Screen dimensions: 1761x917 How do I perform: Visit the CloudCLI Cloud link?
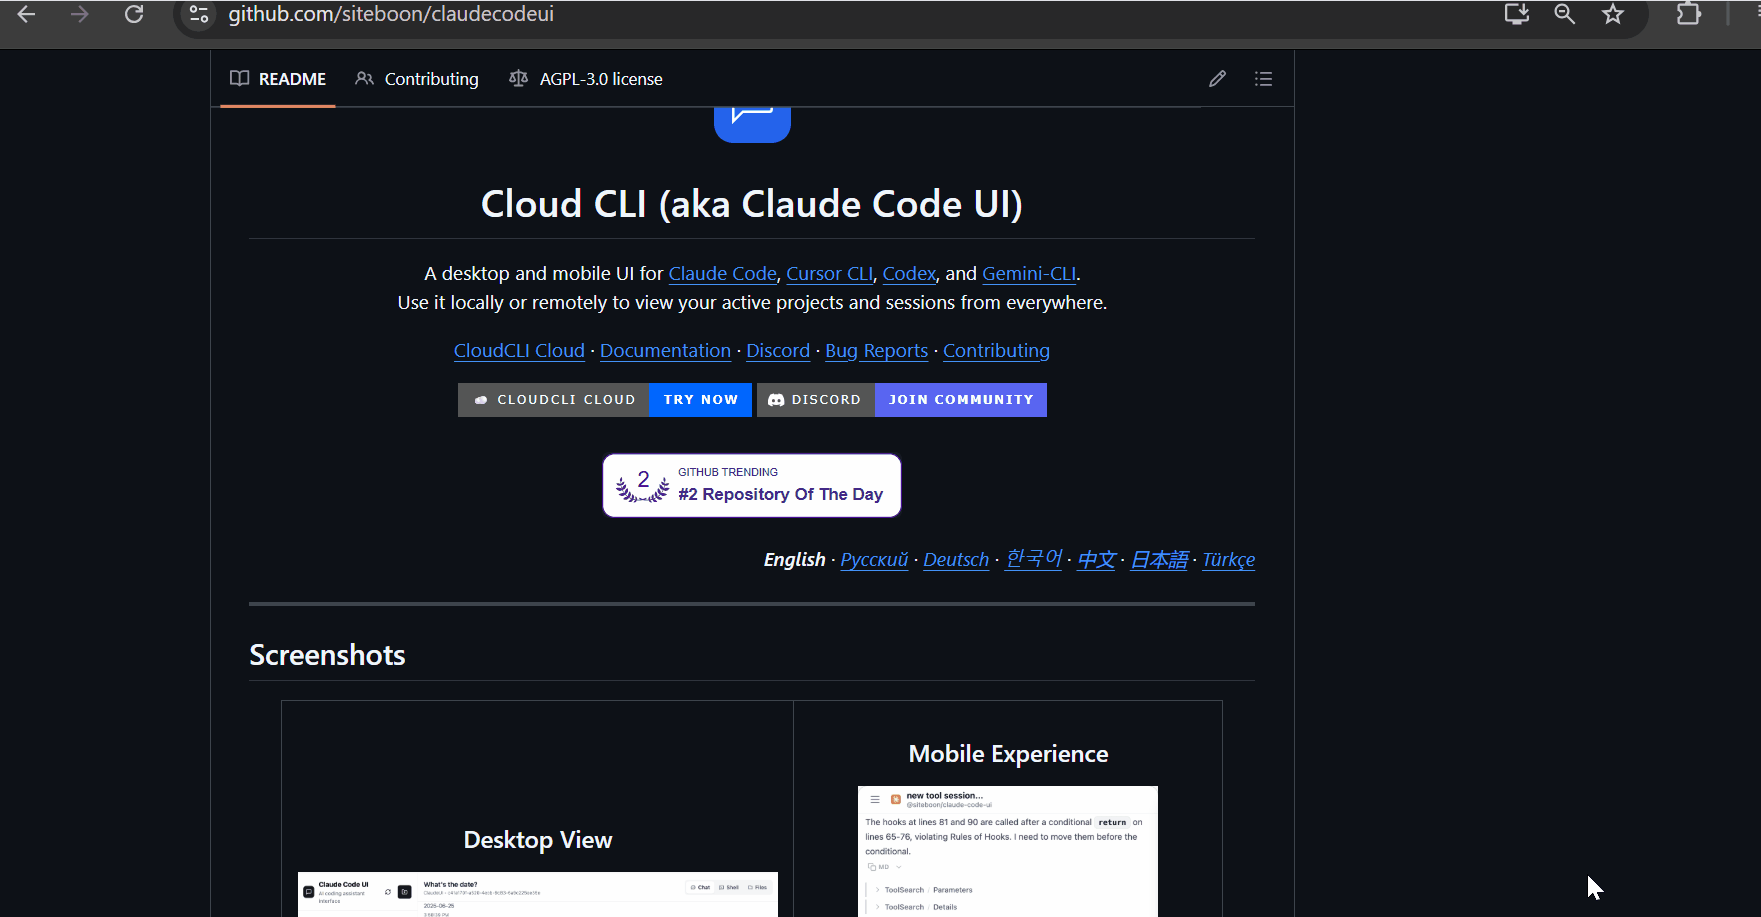point(519,351)
